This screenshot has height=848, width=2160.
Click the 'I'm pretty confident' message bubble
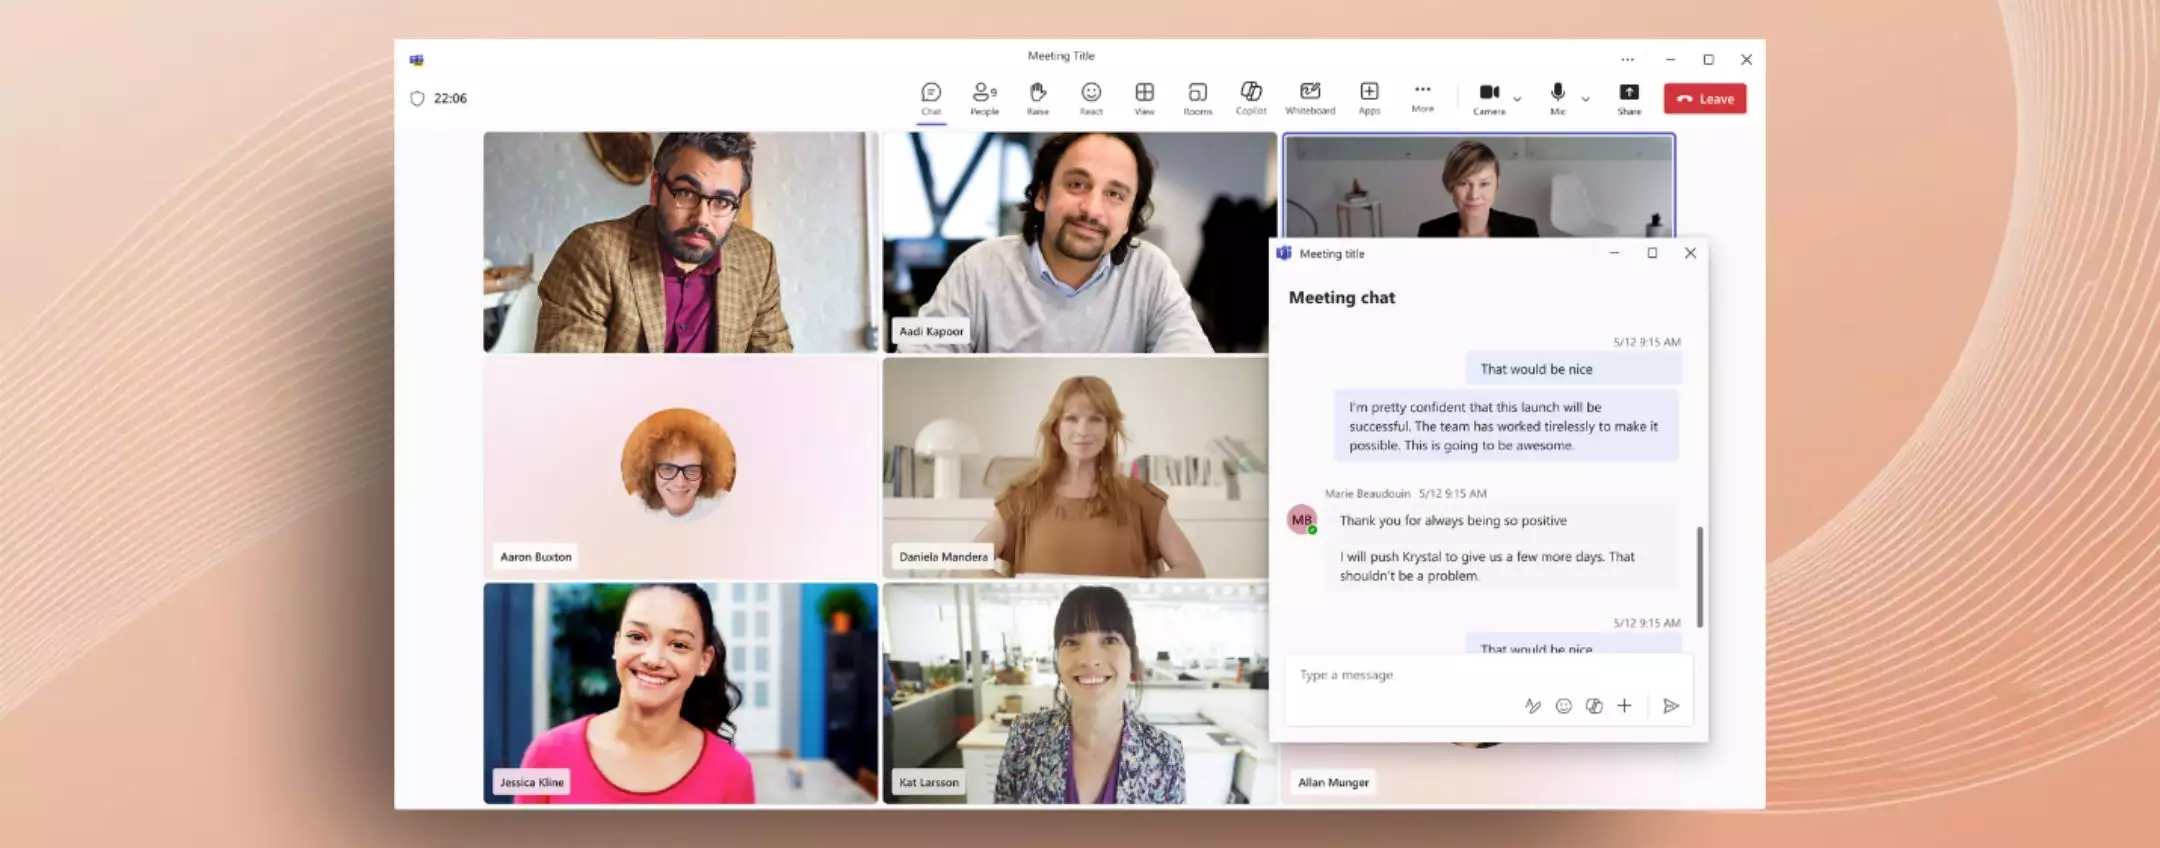1506,426
